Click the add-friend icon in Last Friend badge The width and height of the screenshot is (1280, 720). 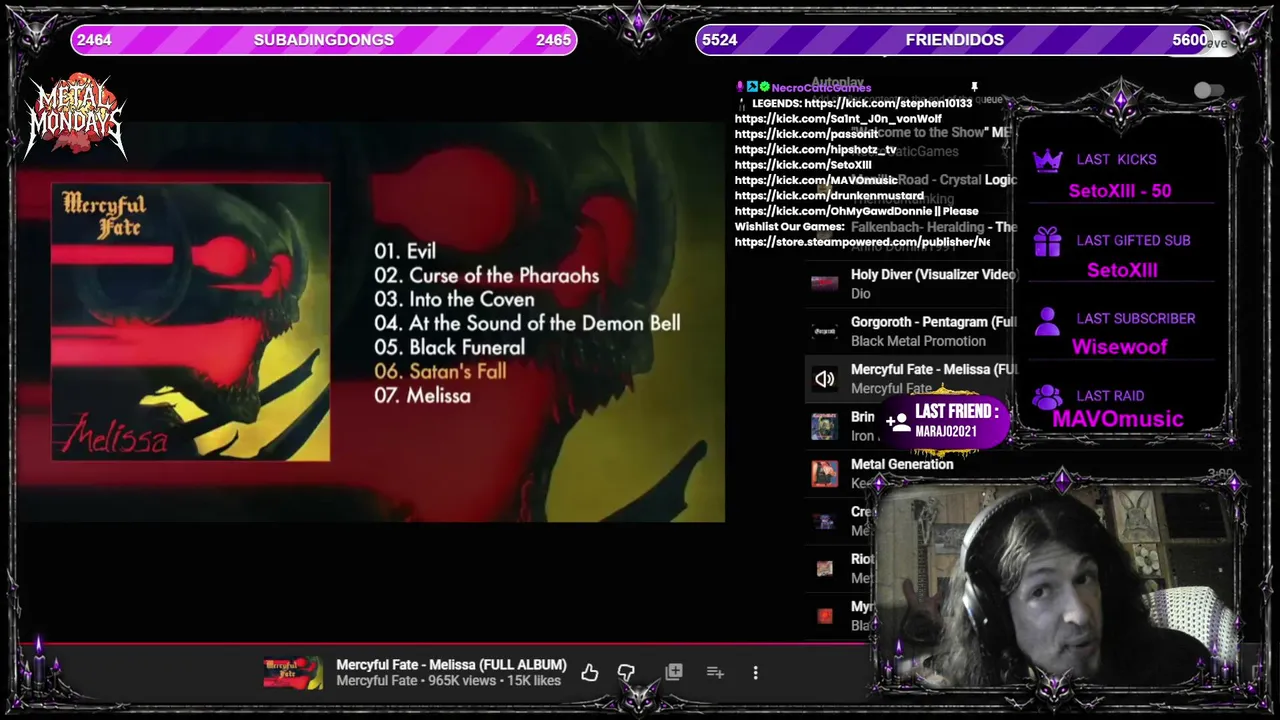[x=897, y=422]
